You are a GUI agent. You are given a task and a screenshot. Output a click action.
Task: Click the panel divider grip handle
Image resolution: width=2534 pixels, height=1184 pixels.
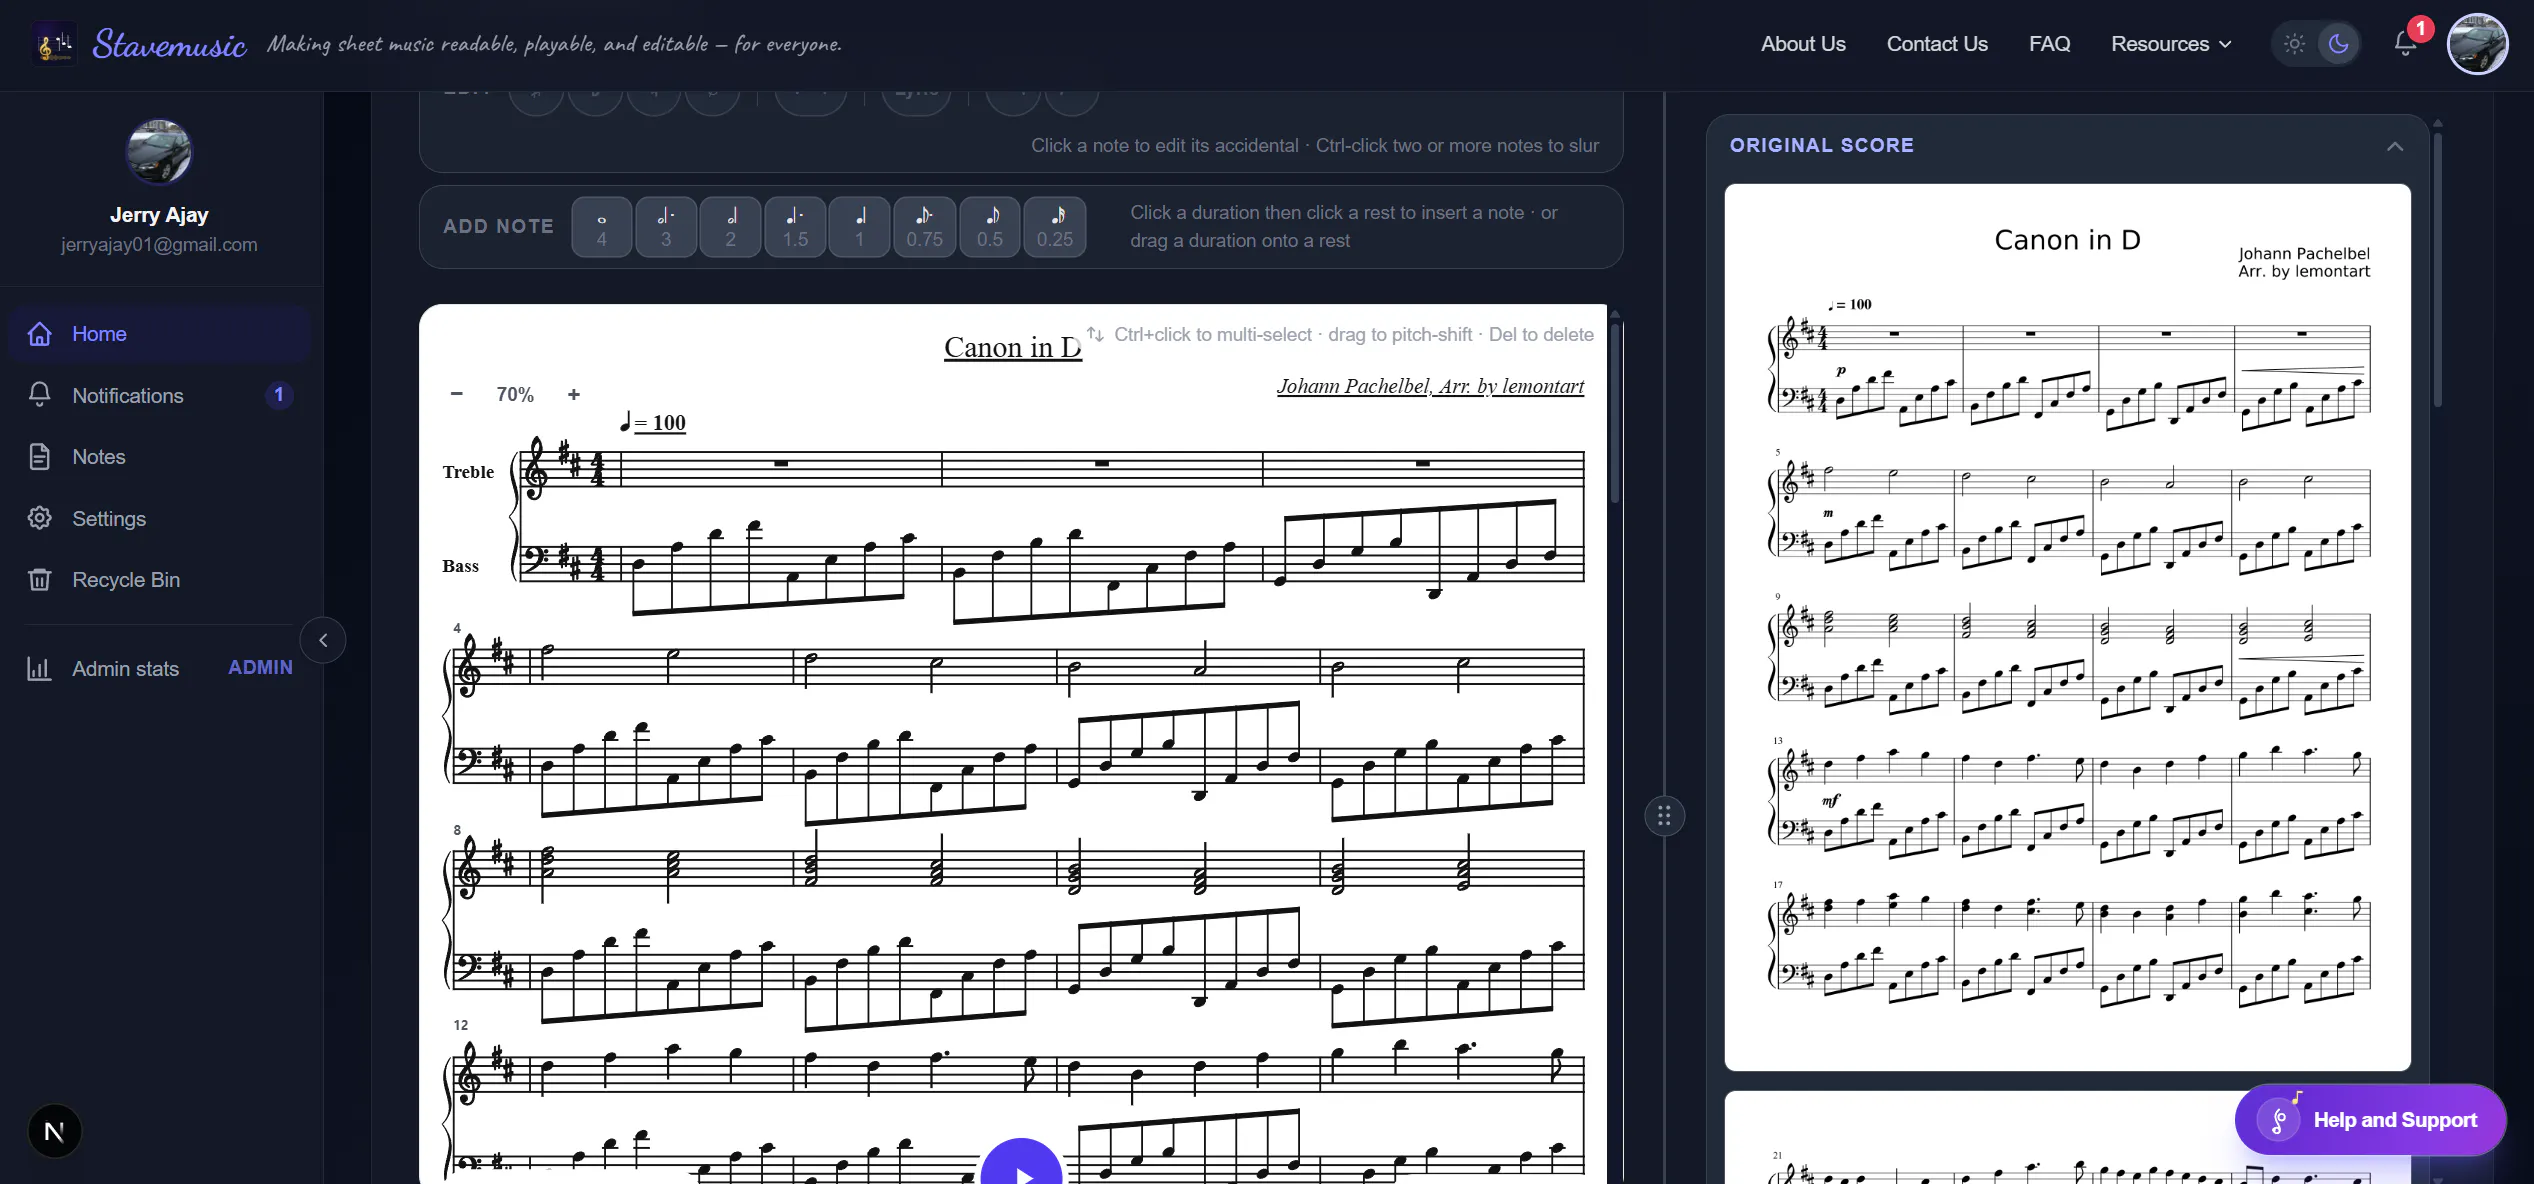click(x=1664, y=816)
